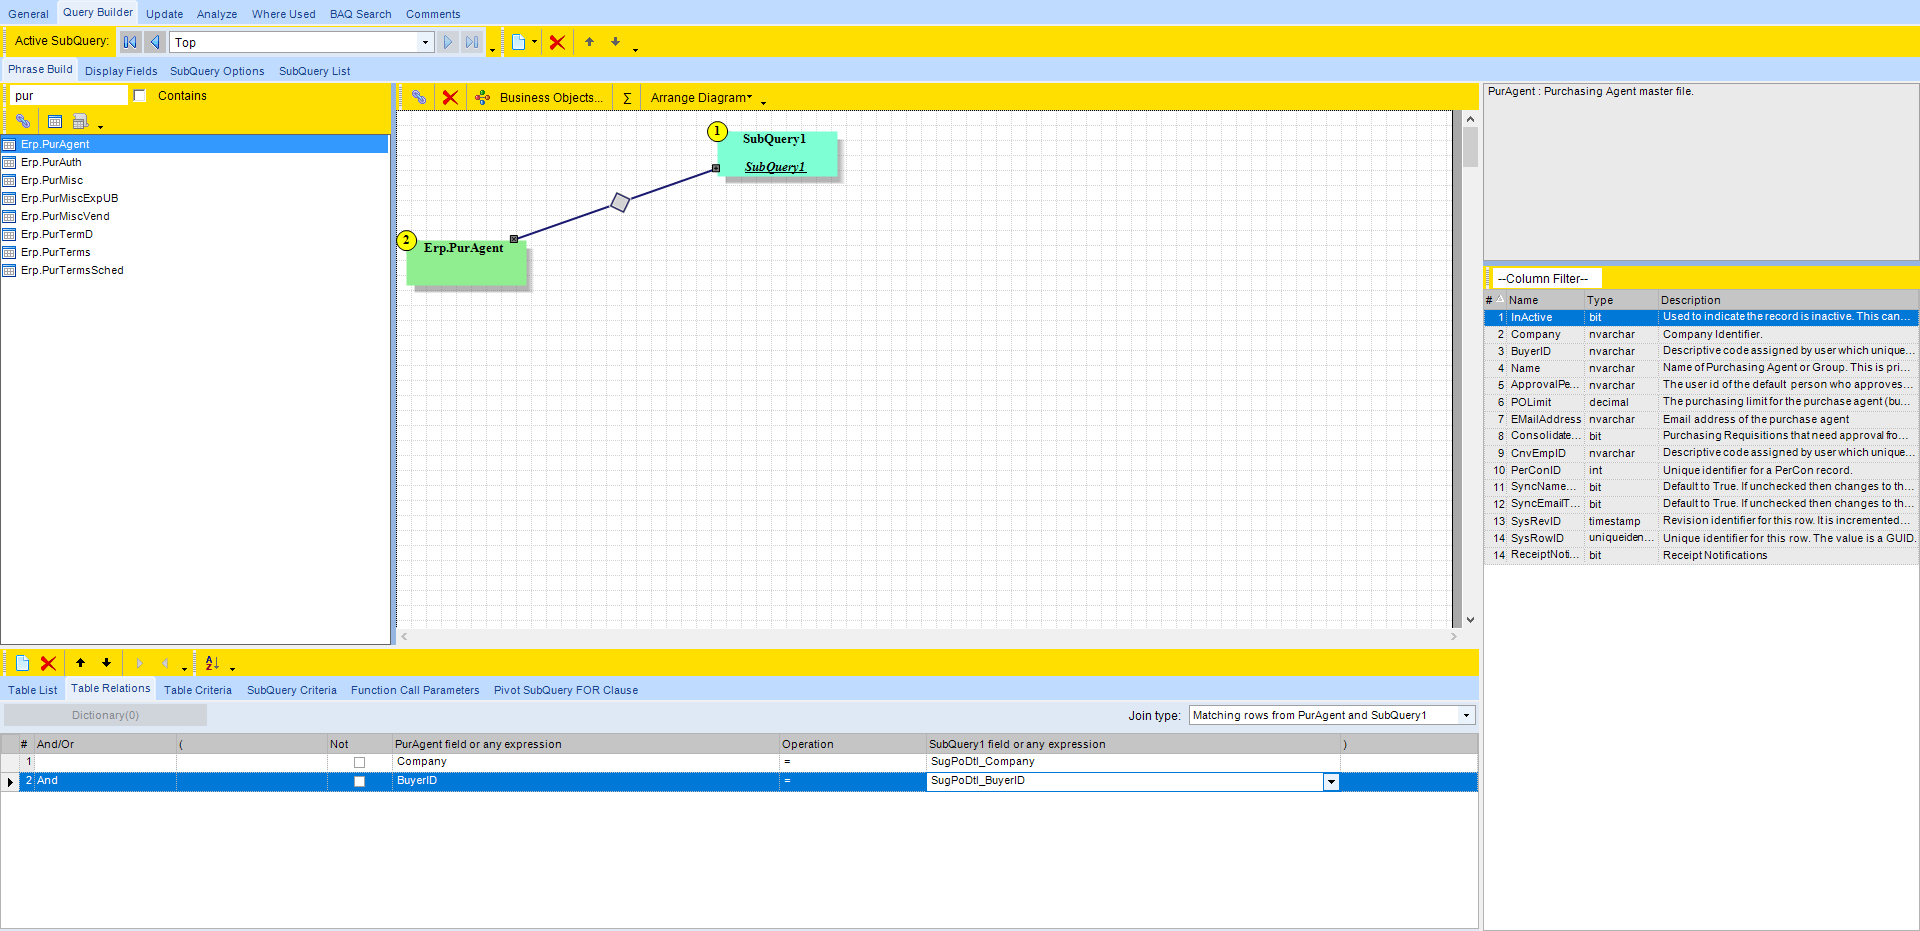Image resolution: width=1920 pixels, height=931 pixels.
Task: Click the link icon below the pur search box
Action: tap(23, 121)
